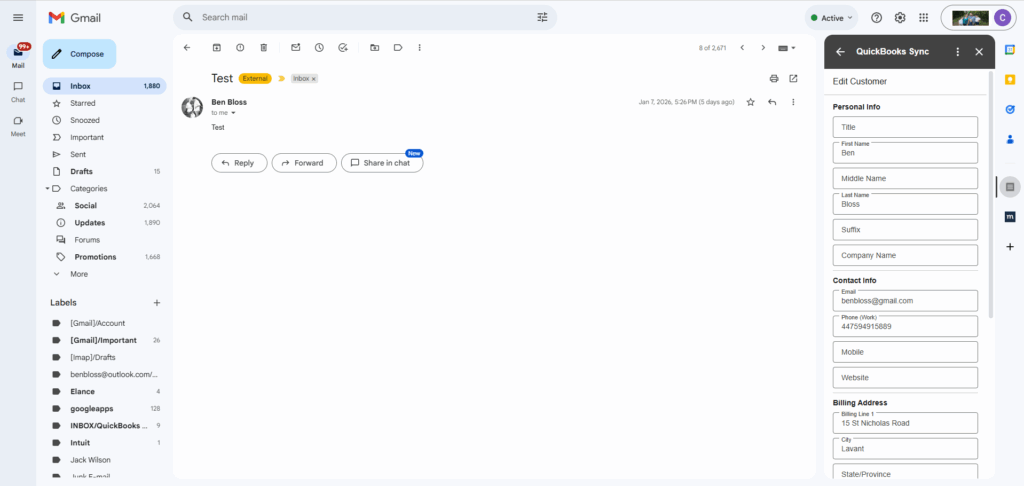The height and width of the screenshot is (486, 1024).
Task: Open the Active status dropdown
Action: pyautogui.click(x=831, y=18)
